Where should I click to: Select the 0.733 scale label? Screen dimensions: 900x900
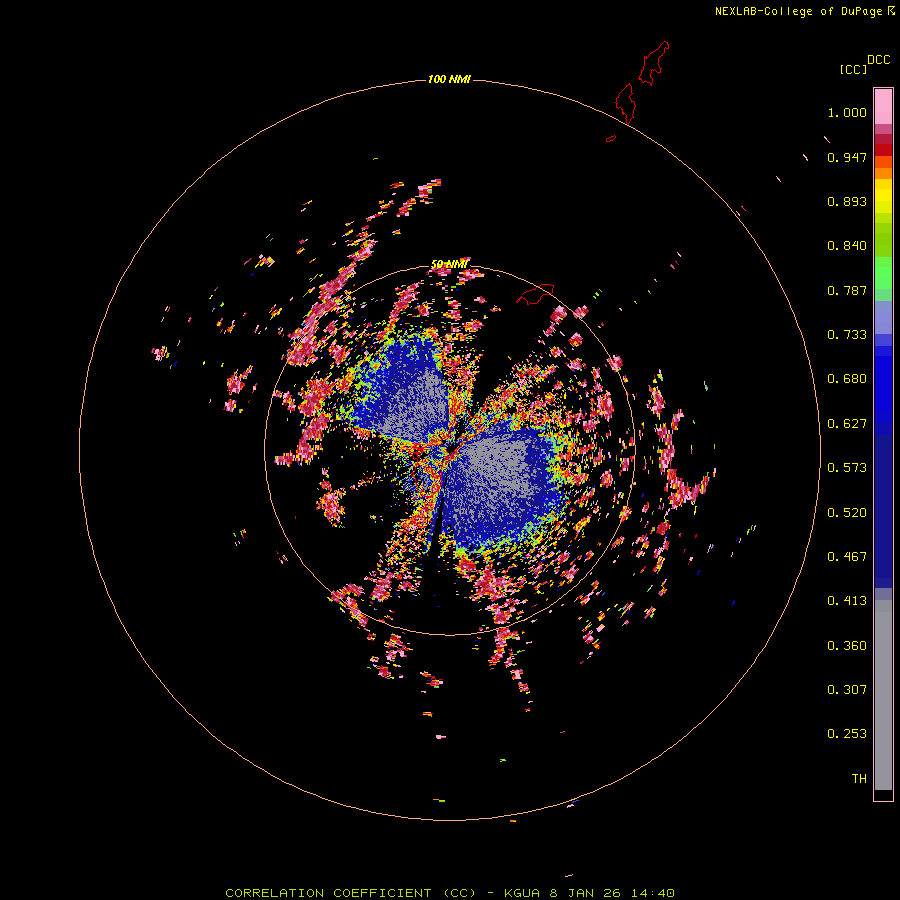click(847, 335)
